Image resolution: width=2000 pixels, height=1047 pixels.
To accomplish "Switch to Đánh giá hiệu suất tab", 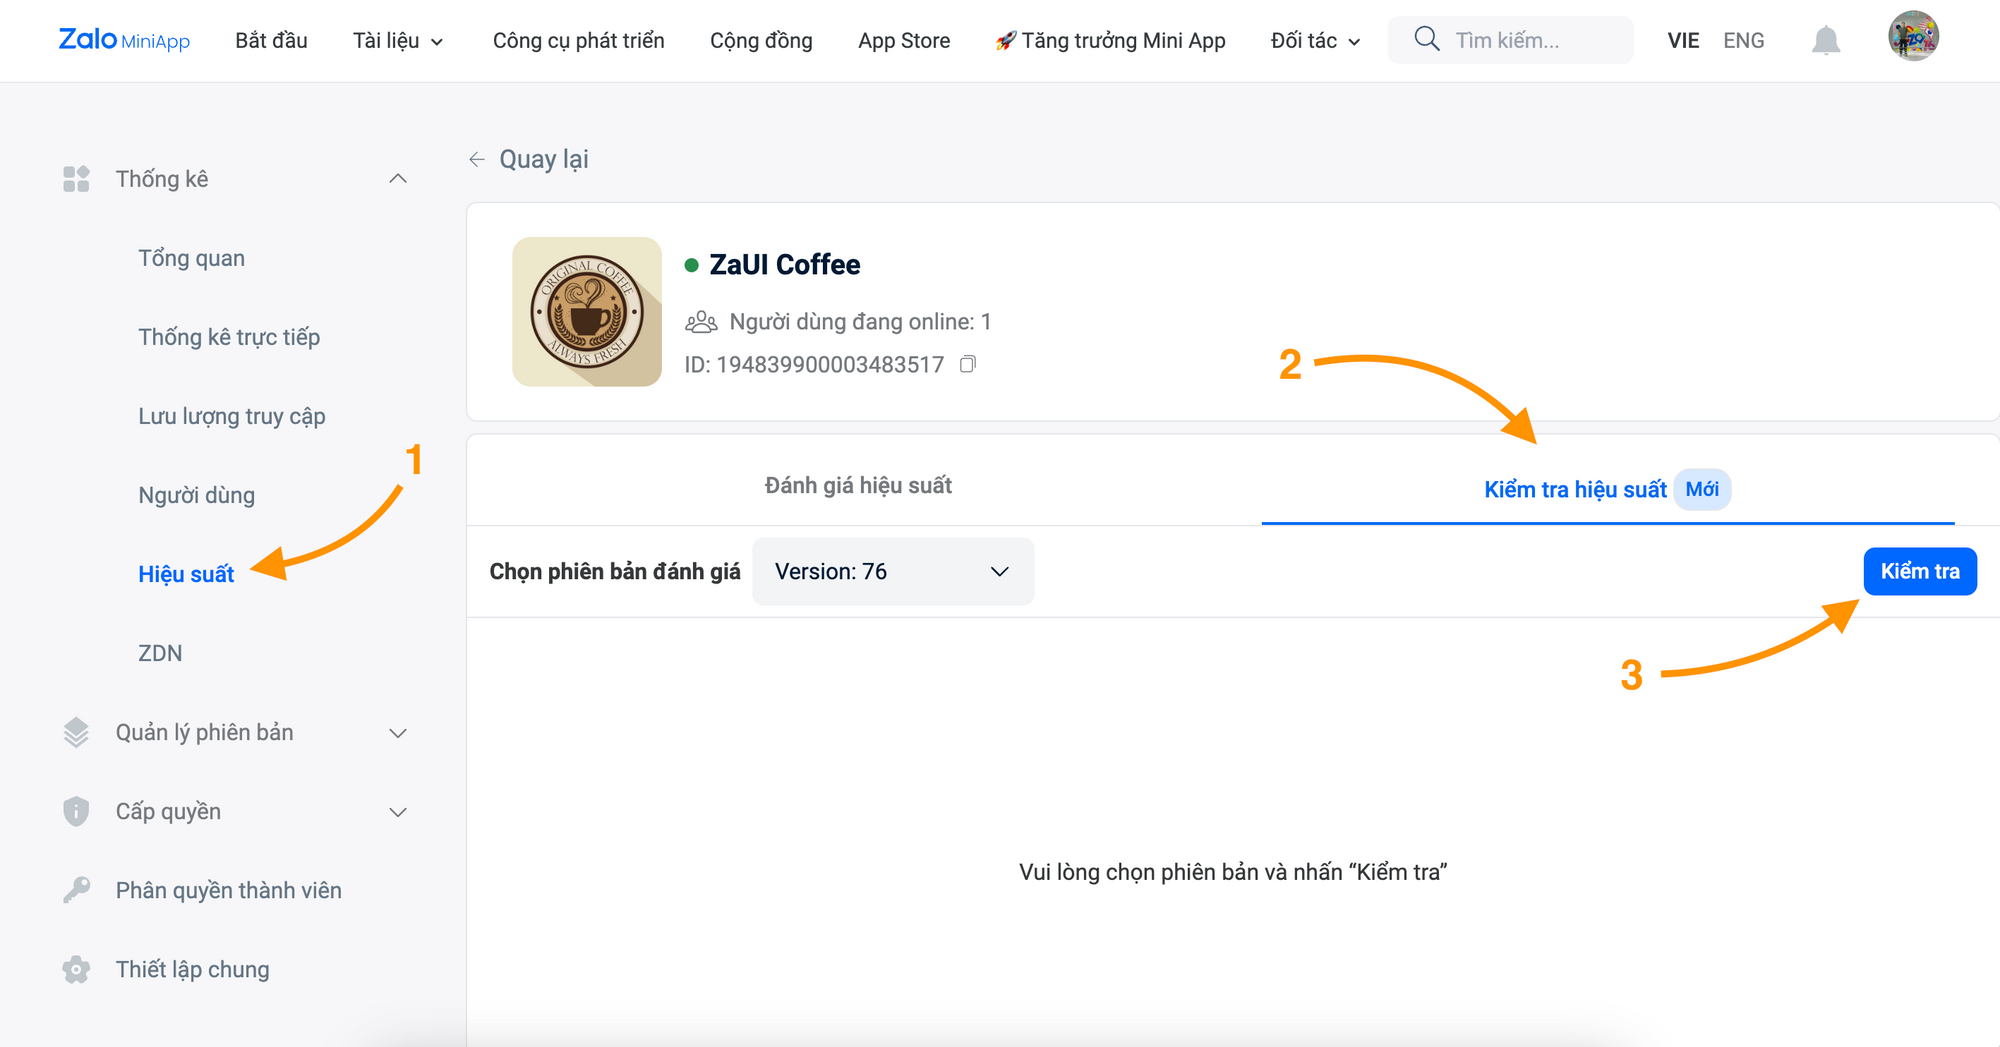I will tap(858, 486).
